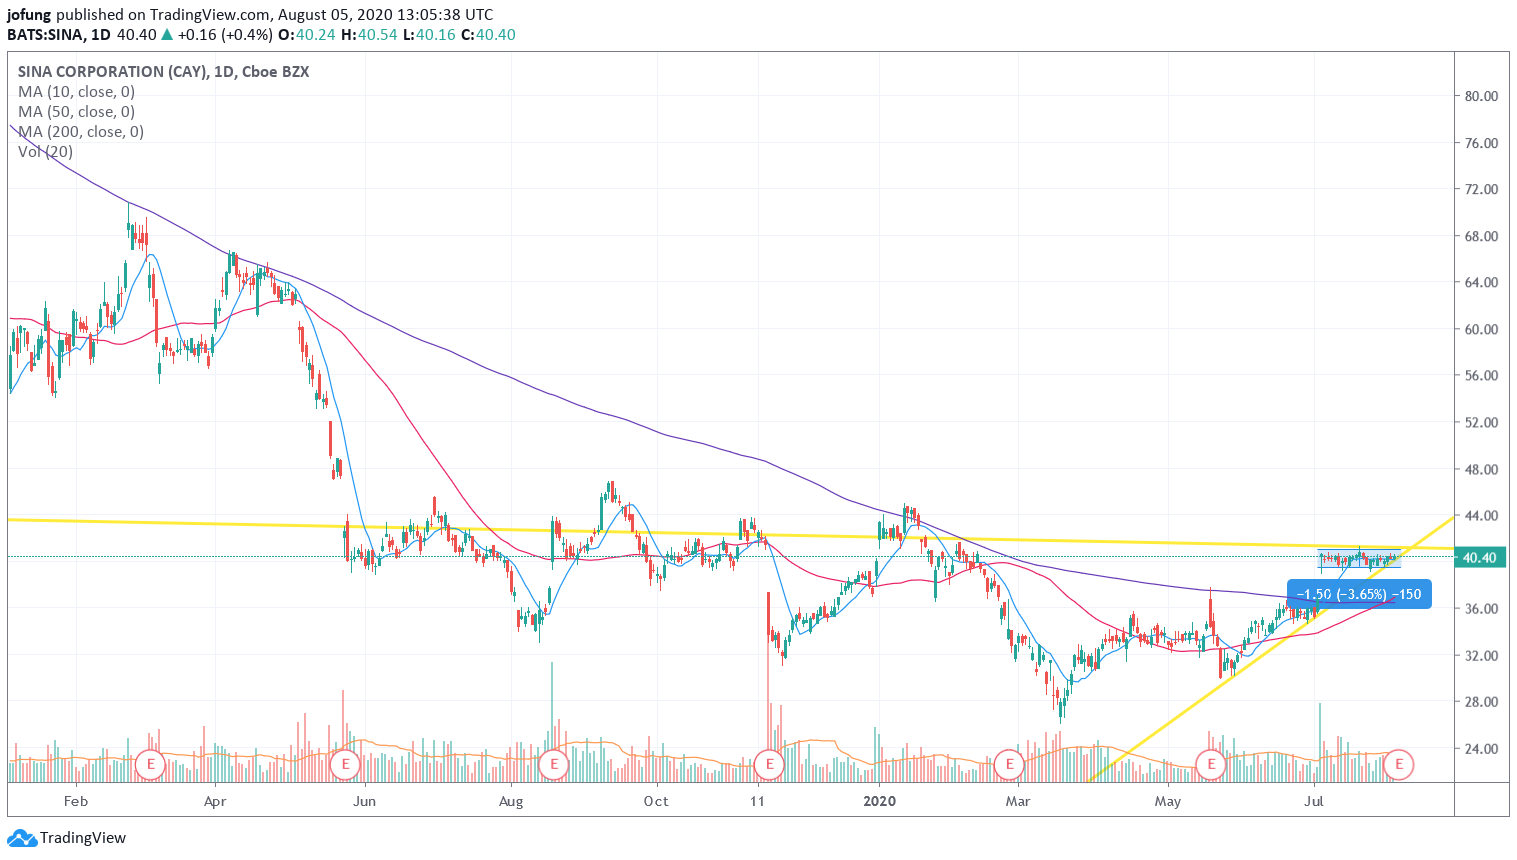Screen dimensions: 1517x860
Task: Click the +0.16 (+0.4%) change value
Action: tap(225, 35)
